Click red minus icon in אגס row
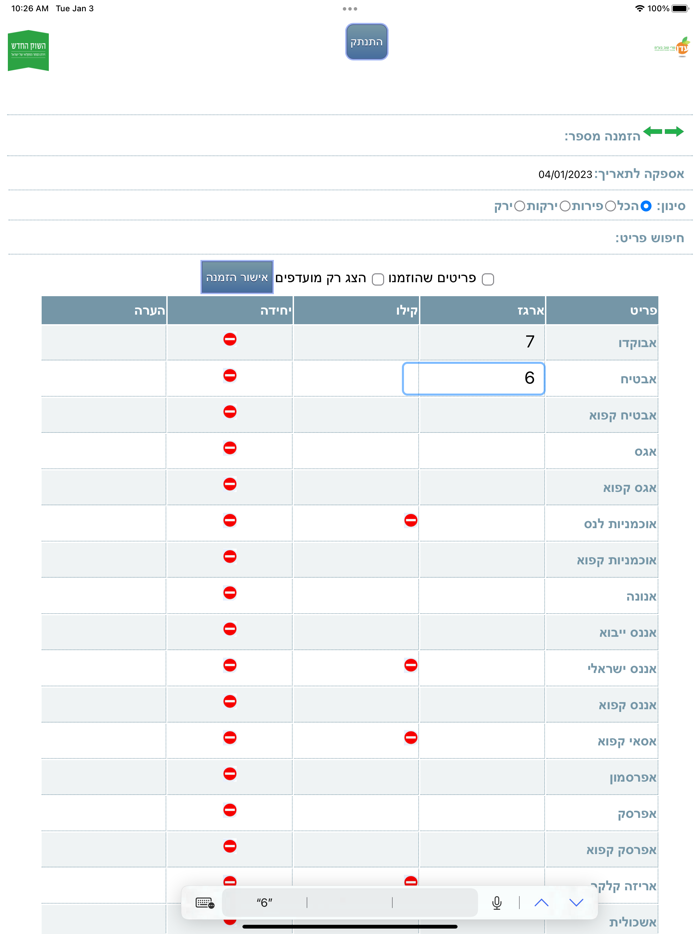Screen dimensions: 700x934 [x=230, y=448]
